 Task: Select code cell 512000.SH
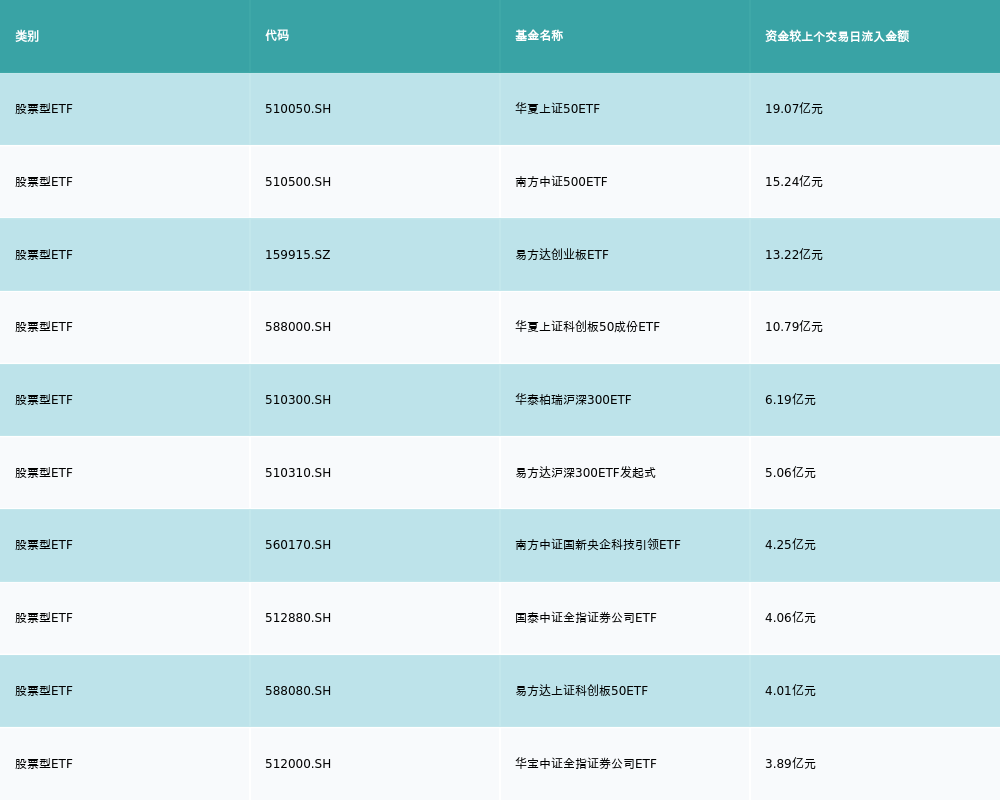[x=298, y=764]
